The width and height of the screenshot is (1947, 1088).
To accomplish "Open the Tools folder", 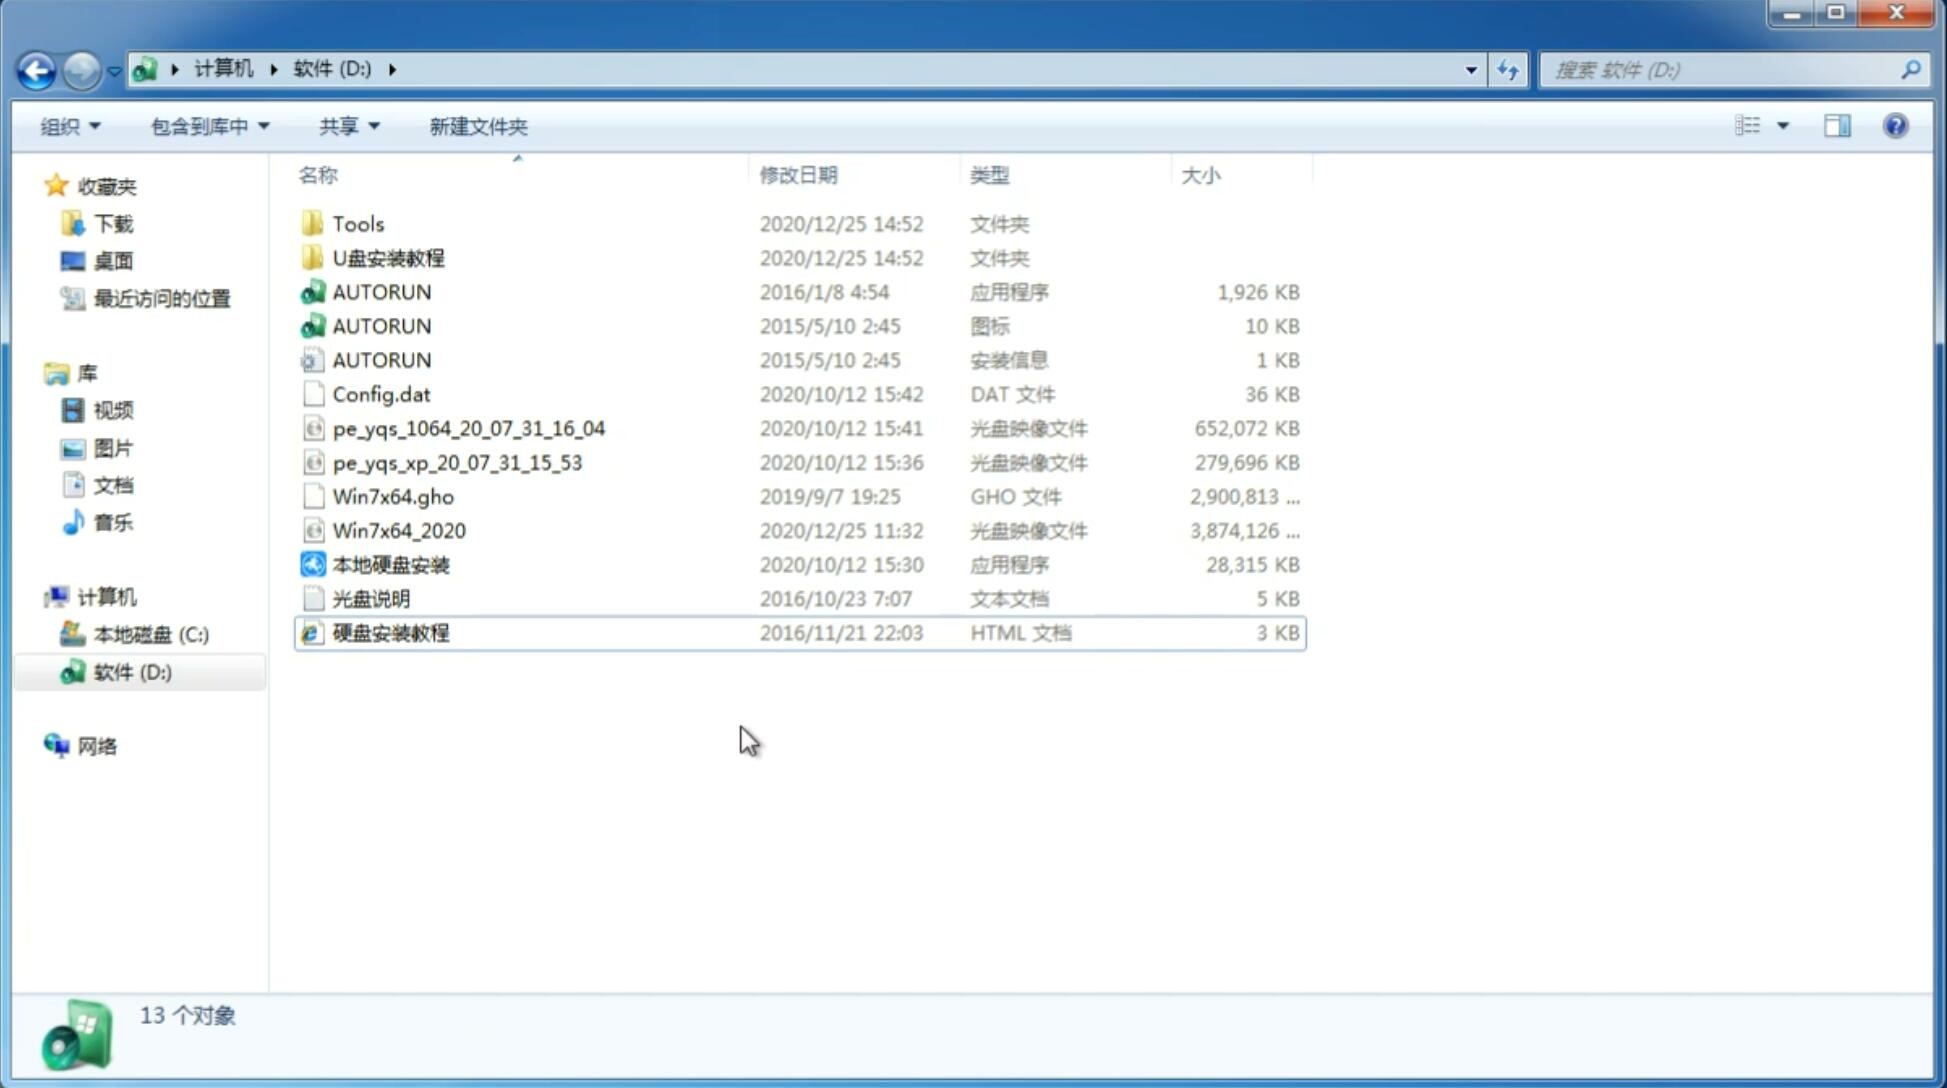I will (357, 223).
